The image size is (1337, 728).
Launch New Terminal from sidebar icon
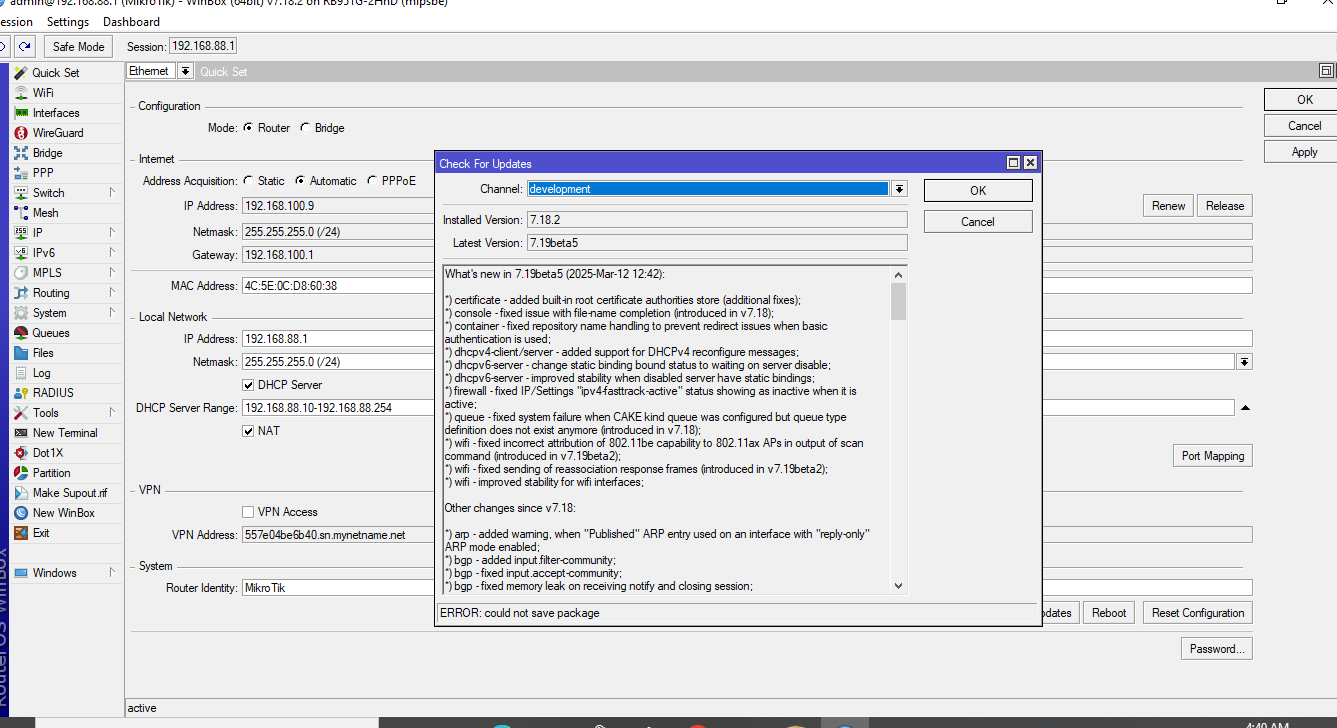21,433
